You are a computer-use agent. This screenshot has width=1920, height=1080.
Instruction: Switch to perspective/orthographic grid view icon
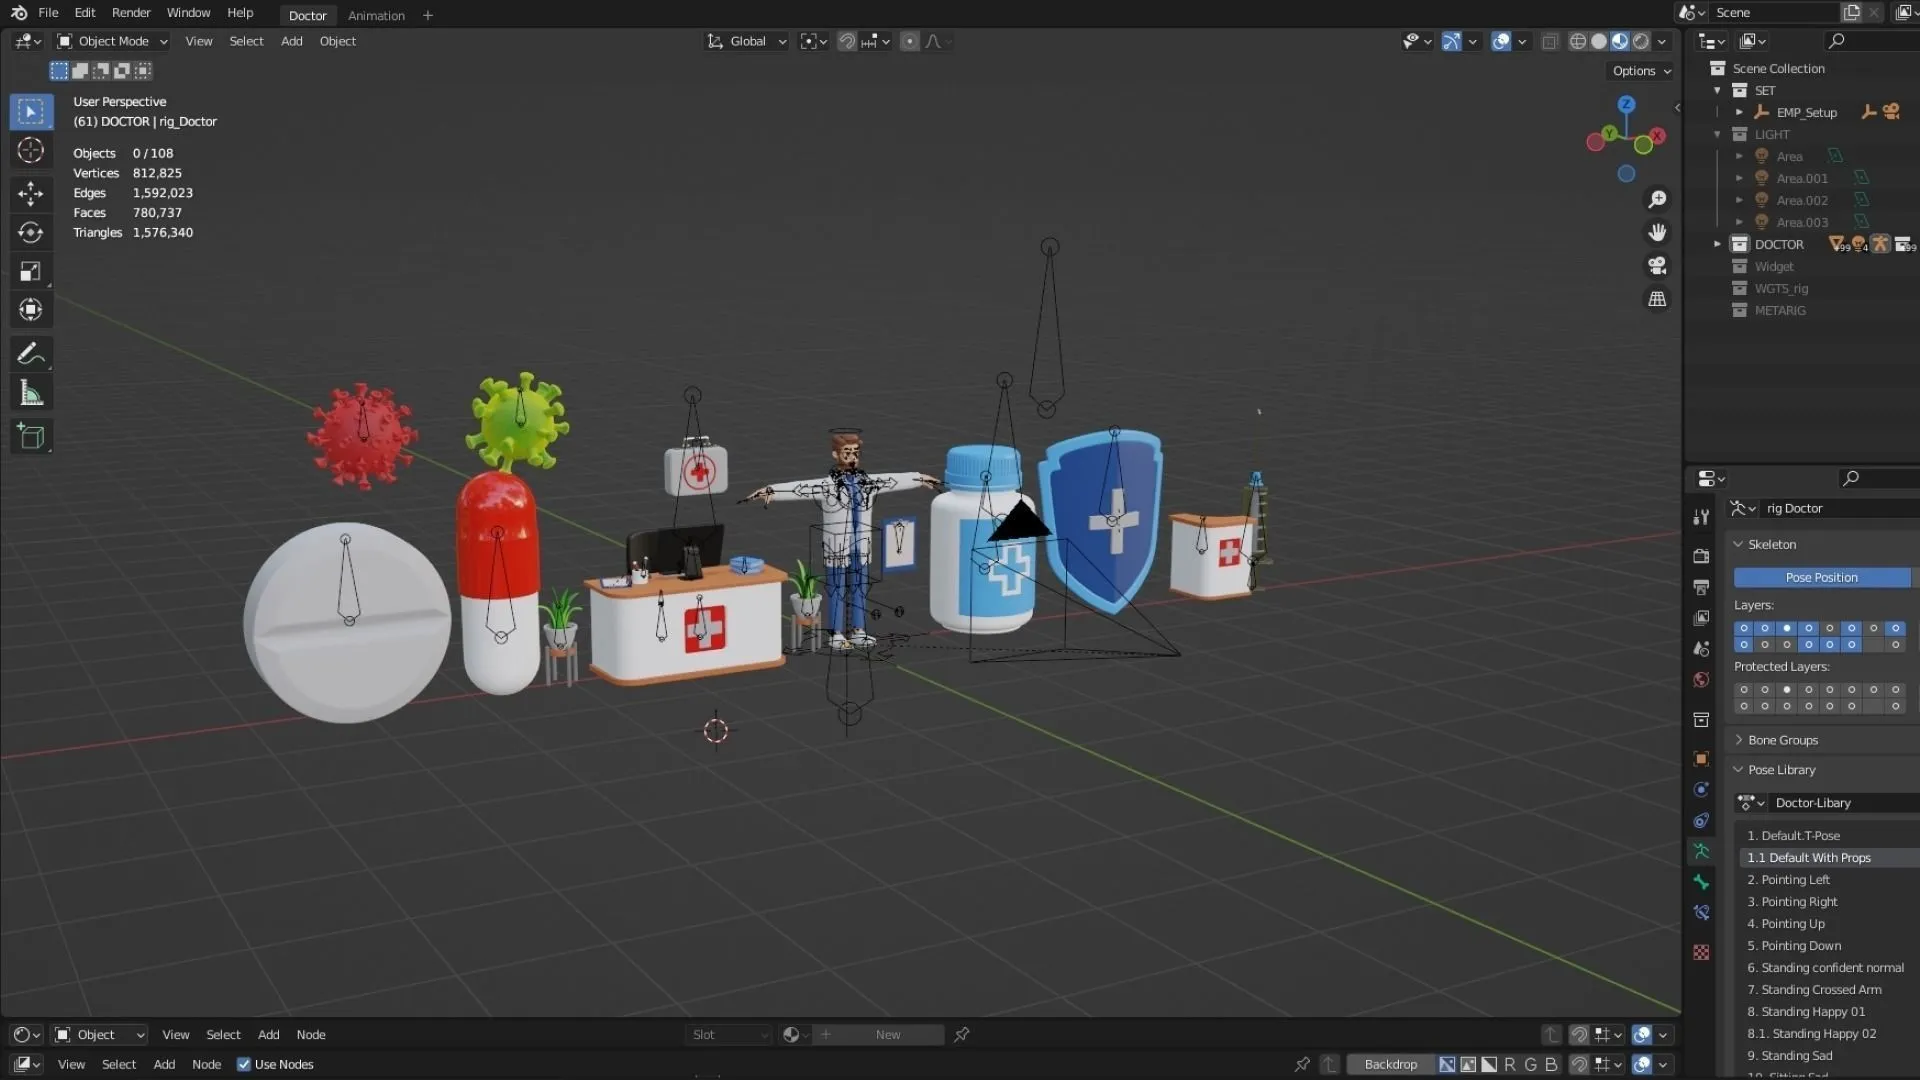(x=1657, y=299)
